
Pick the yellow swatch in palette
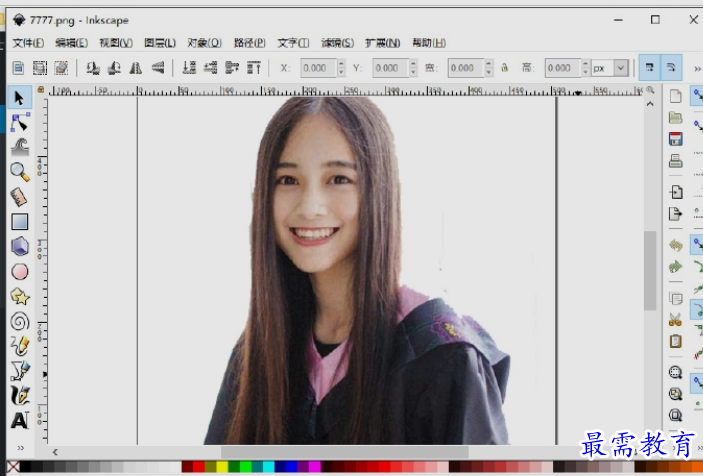coord(222,467)
